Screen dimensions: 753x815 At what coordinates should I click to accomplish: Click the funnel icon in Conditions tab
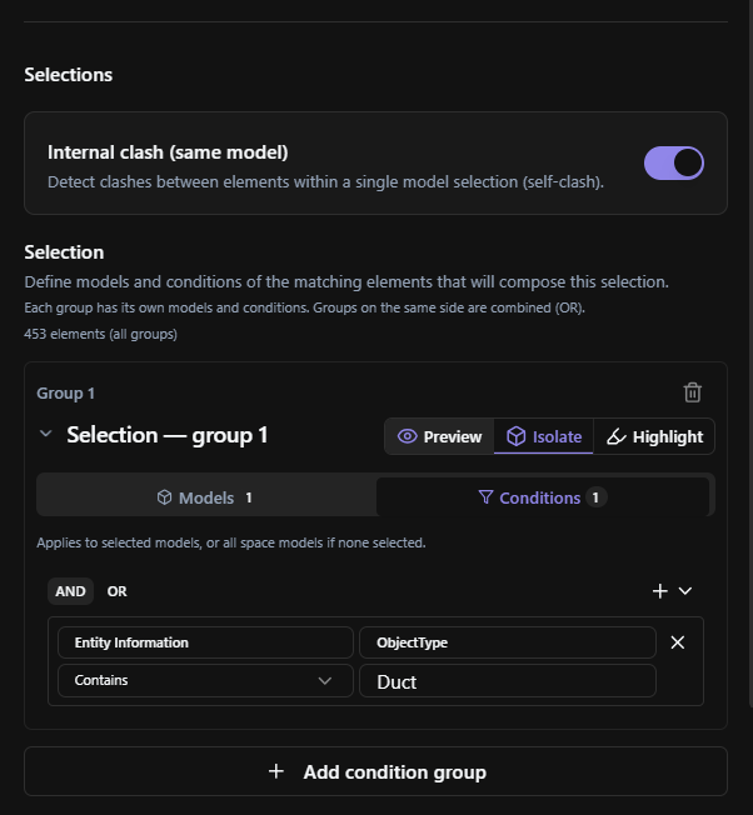tap(485, 497)
